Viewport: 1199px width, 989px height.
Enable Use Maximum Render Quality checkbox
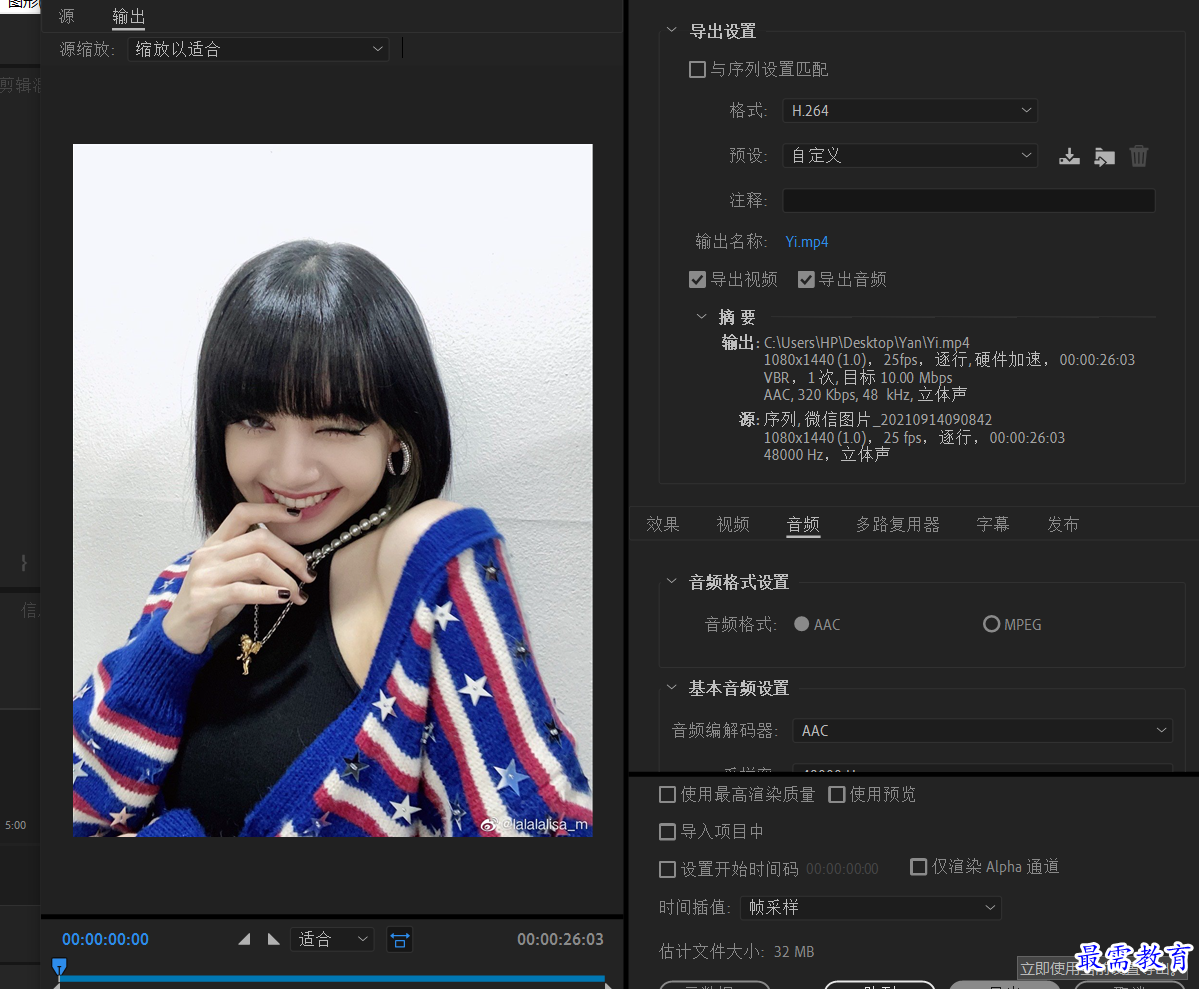tap(668, 795)
